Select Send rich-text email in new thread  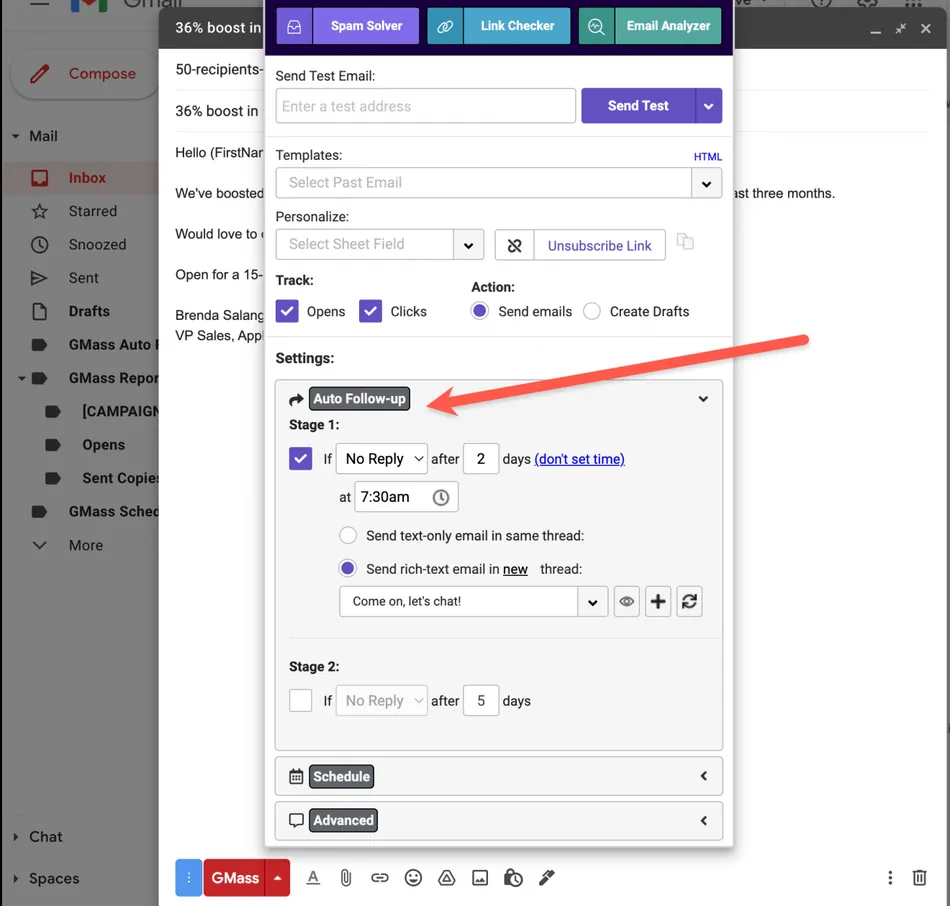click(348, 568)
